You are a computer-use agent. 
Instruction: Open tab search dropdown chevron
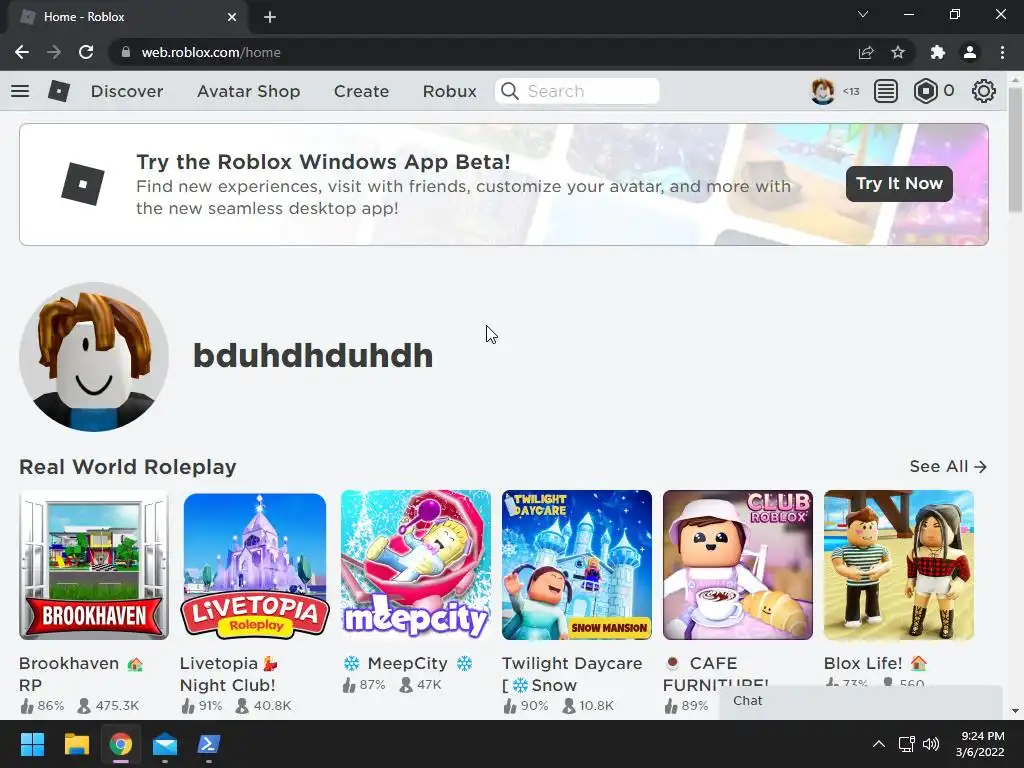click(863, 14)
